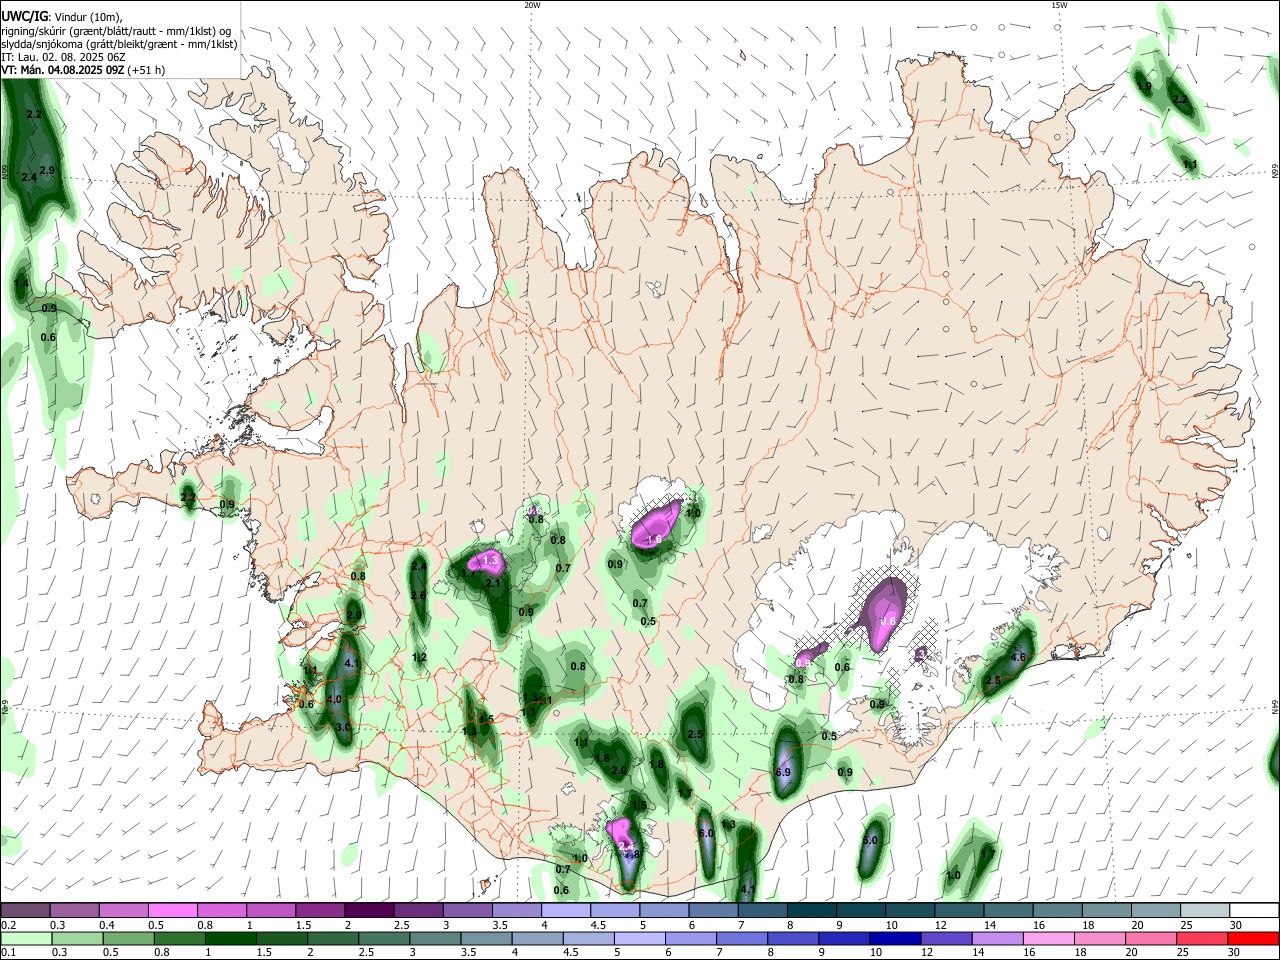Pick the snow legend swatch between 0.2 and 0.3
This screenshot has width=1280, height=960.
pos(25,910)
